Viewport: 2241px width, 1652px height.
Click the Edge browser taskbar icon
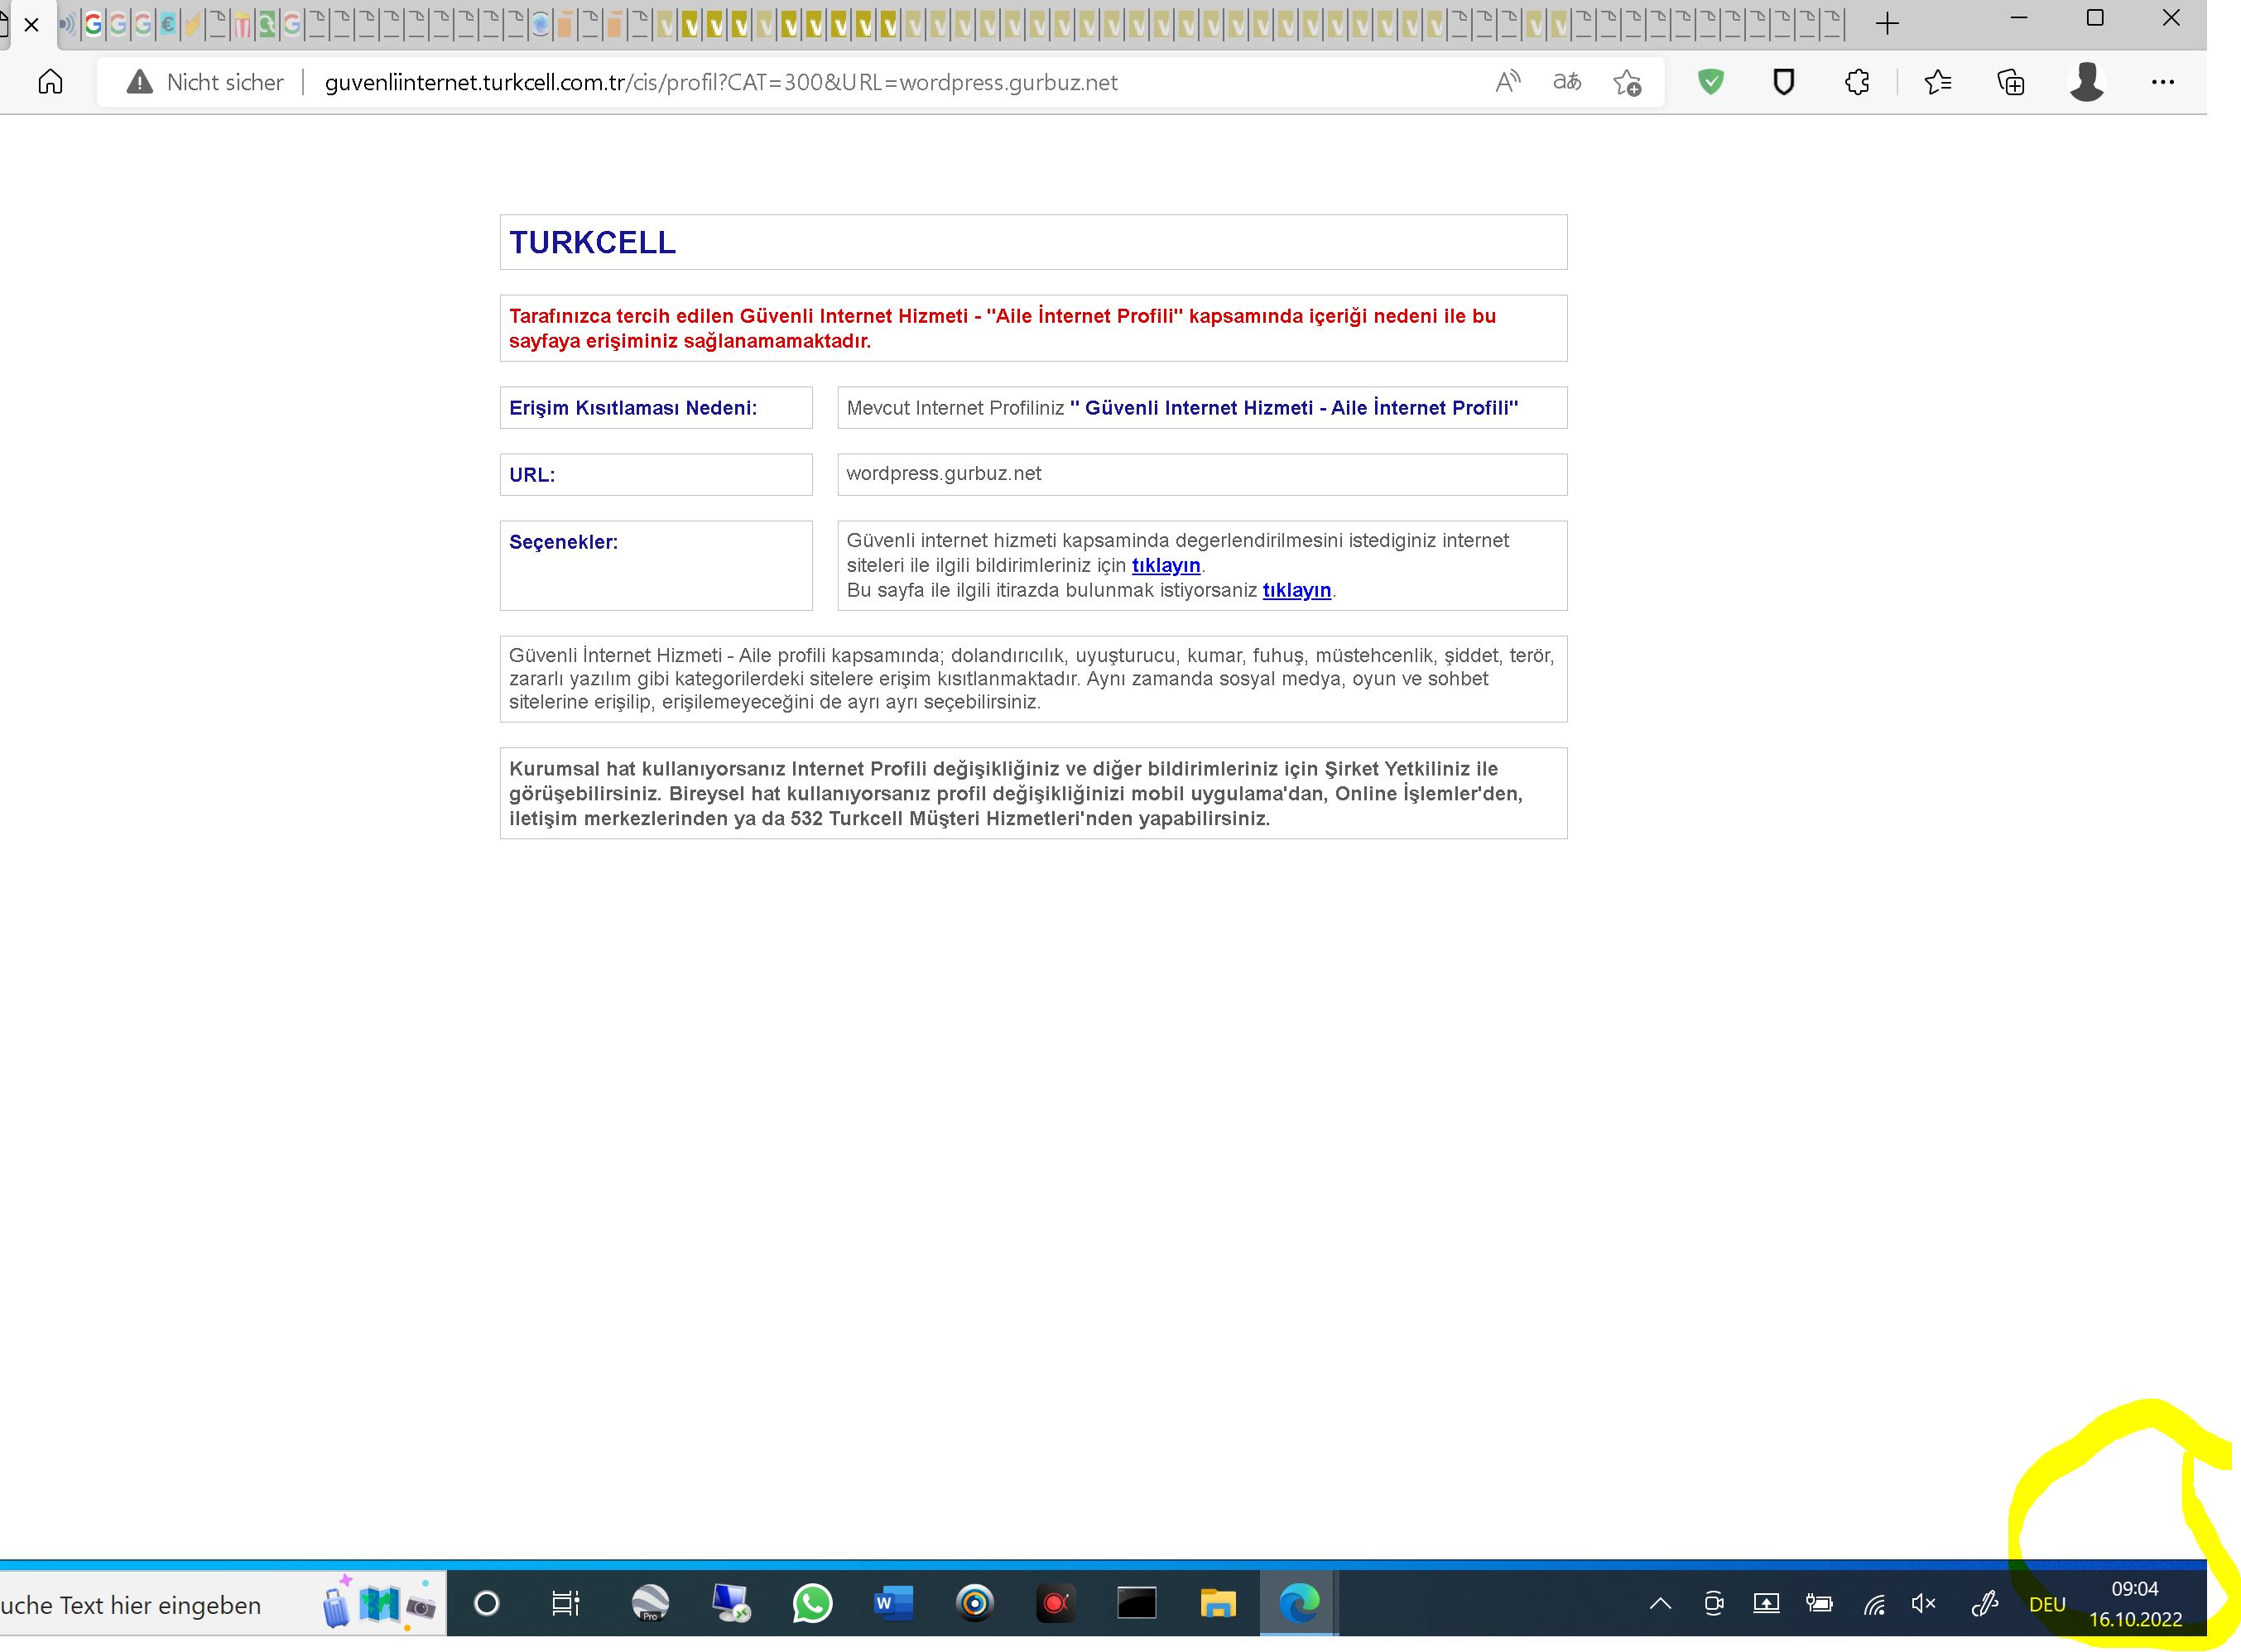1299,1604
